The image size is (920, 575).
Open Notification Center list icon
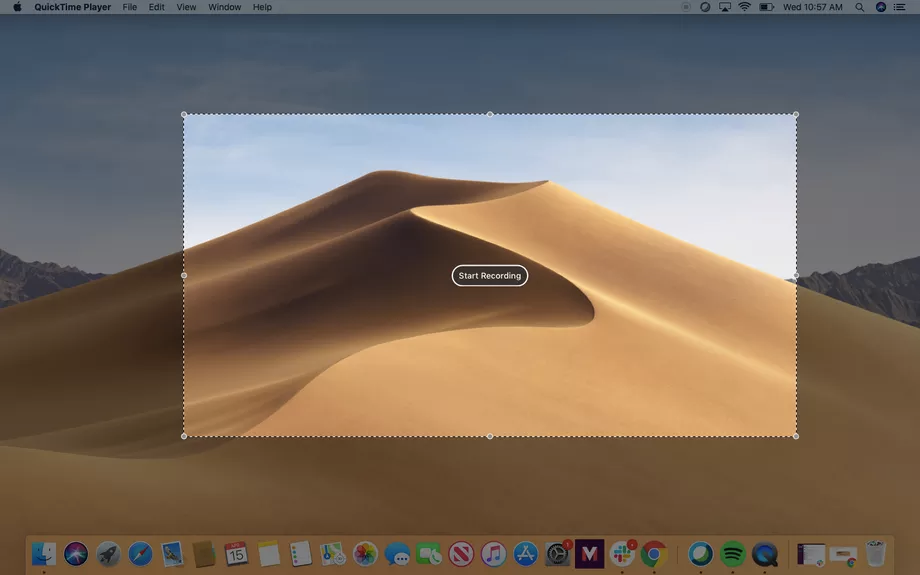coord(899,7)
